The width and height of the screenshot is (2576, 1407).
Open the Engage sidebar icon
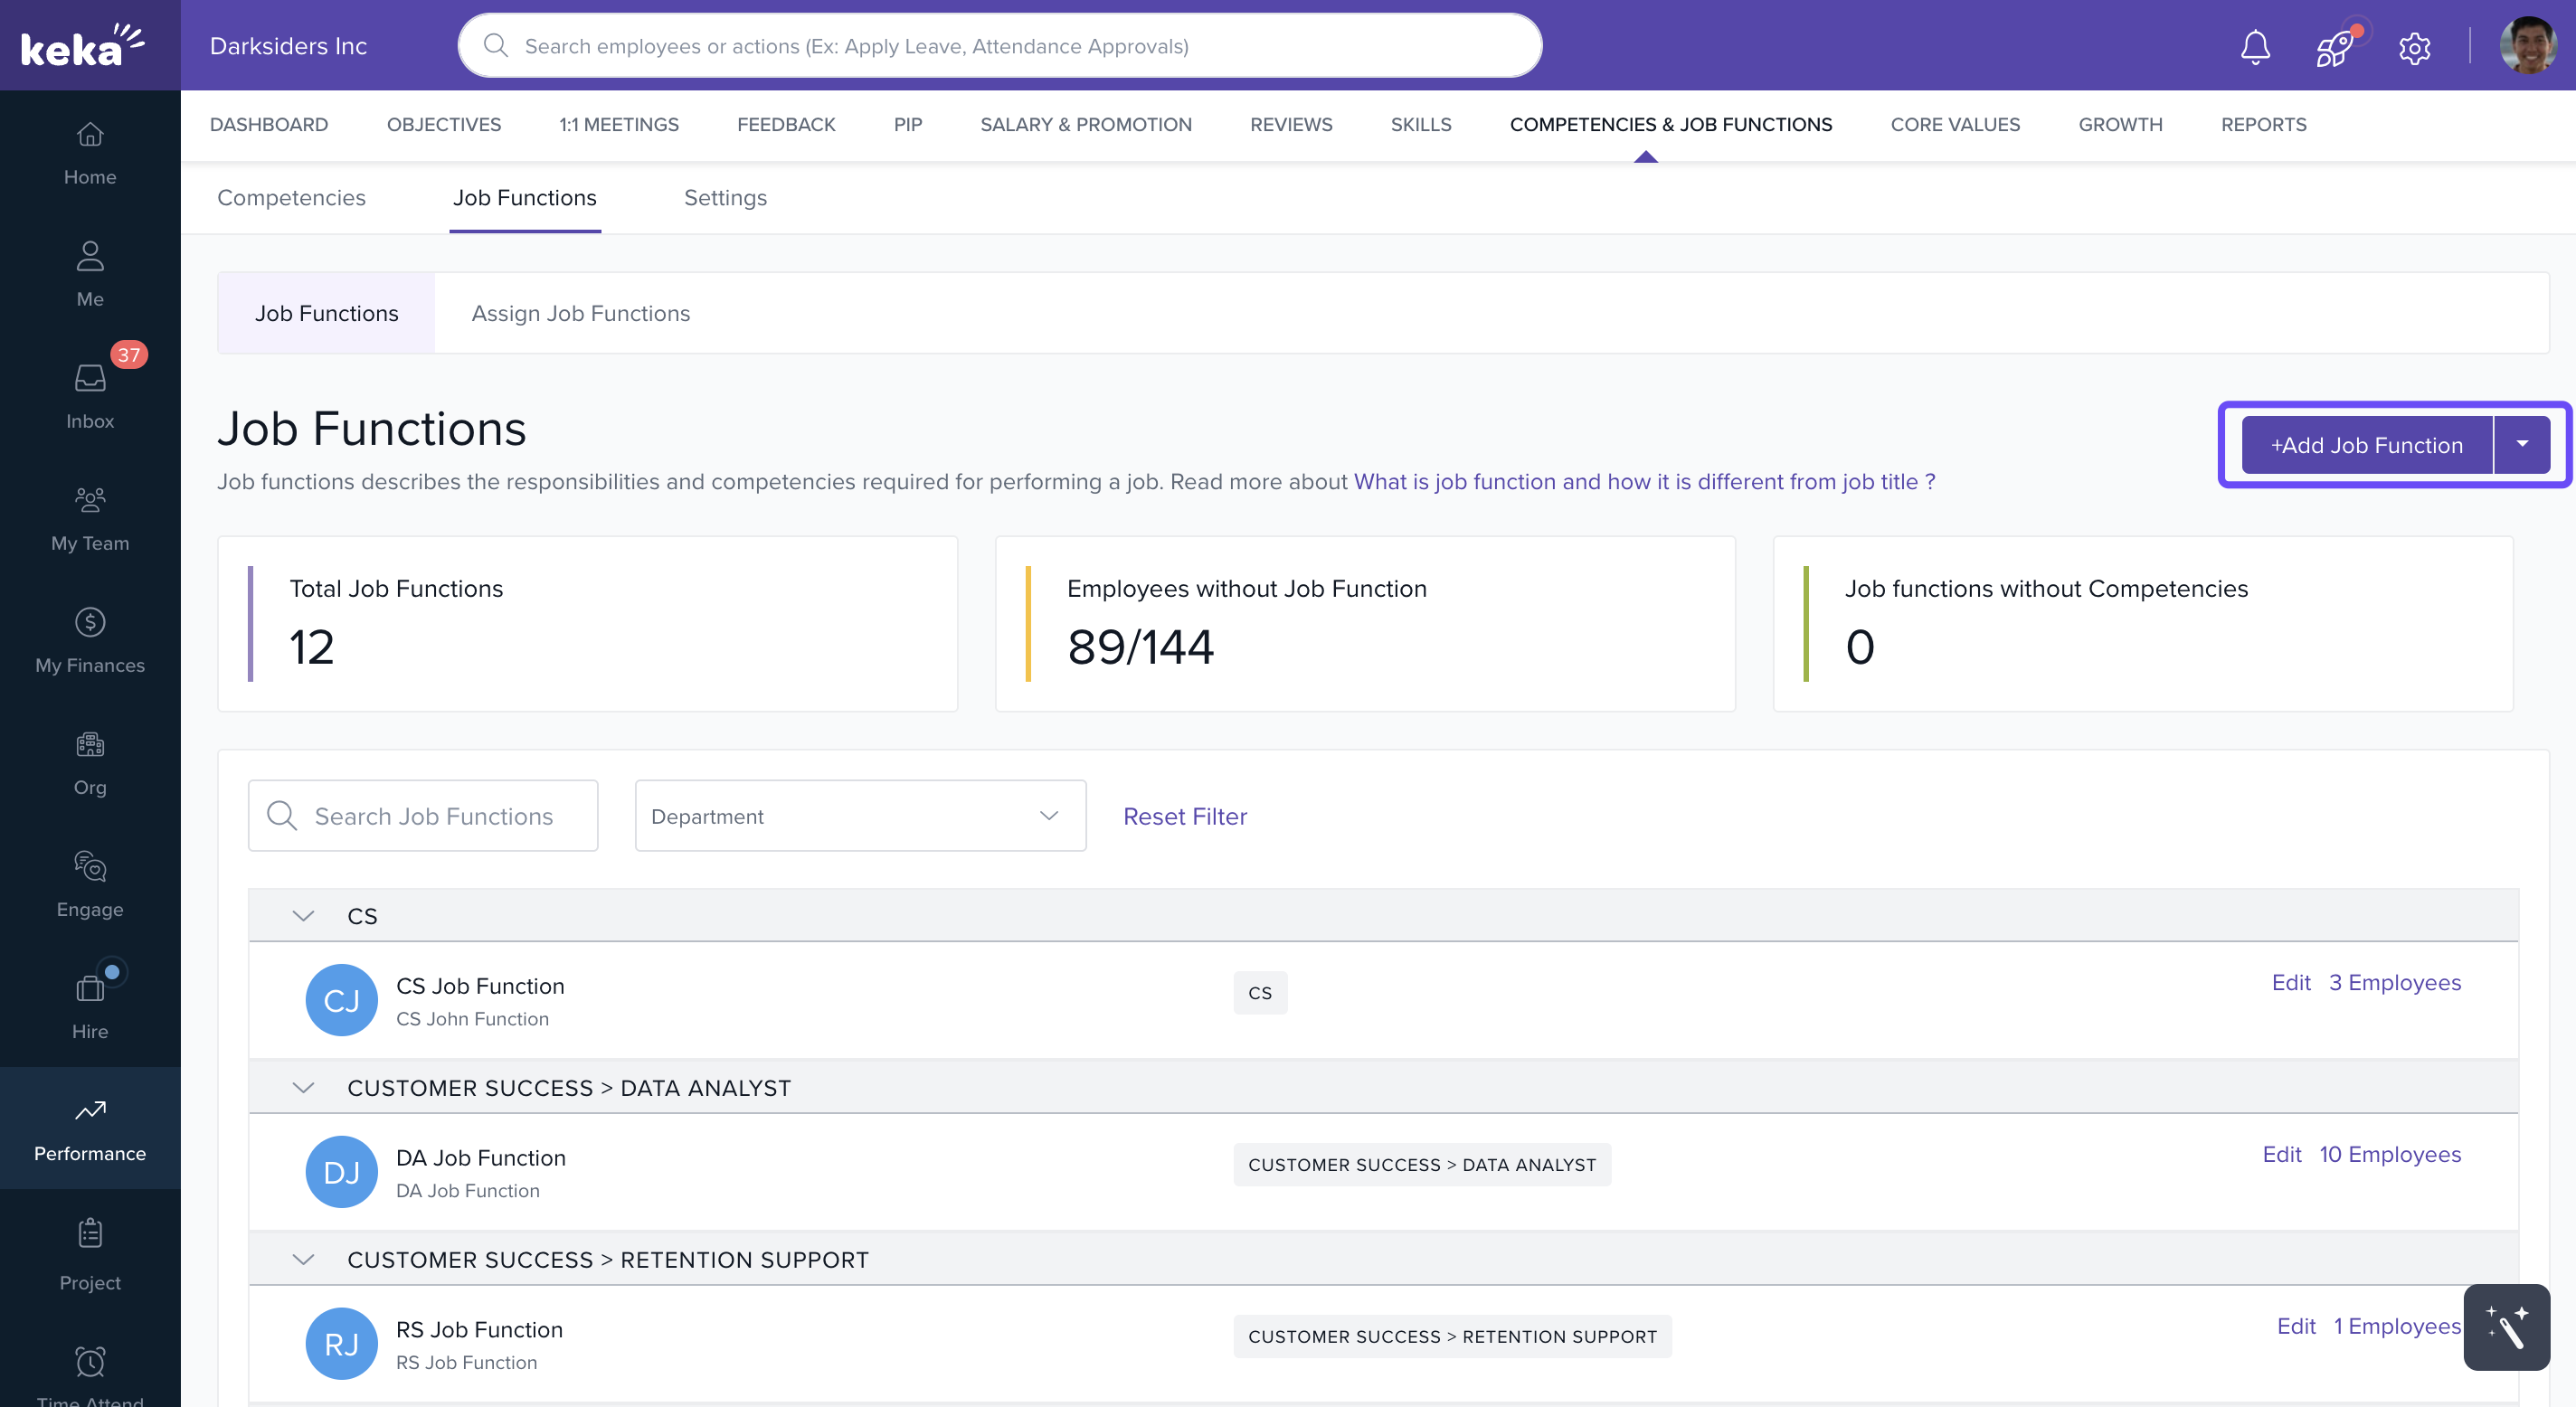pyautogui.click(x=90, y=883)
